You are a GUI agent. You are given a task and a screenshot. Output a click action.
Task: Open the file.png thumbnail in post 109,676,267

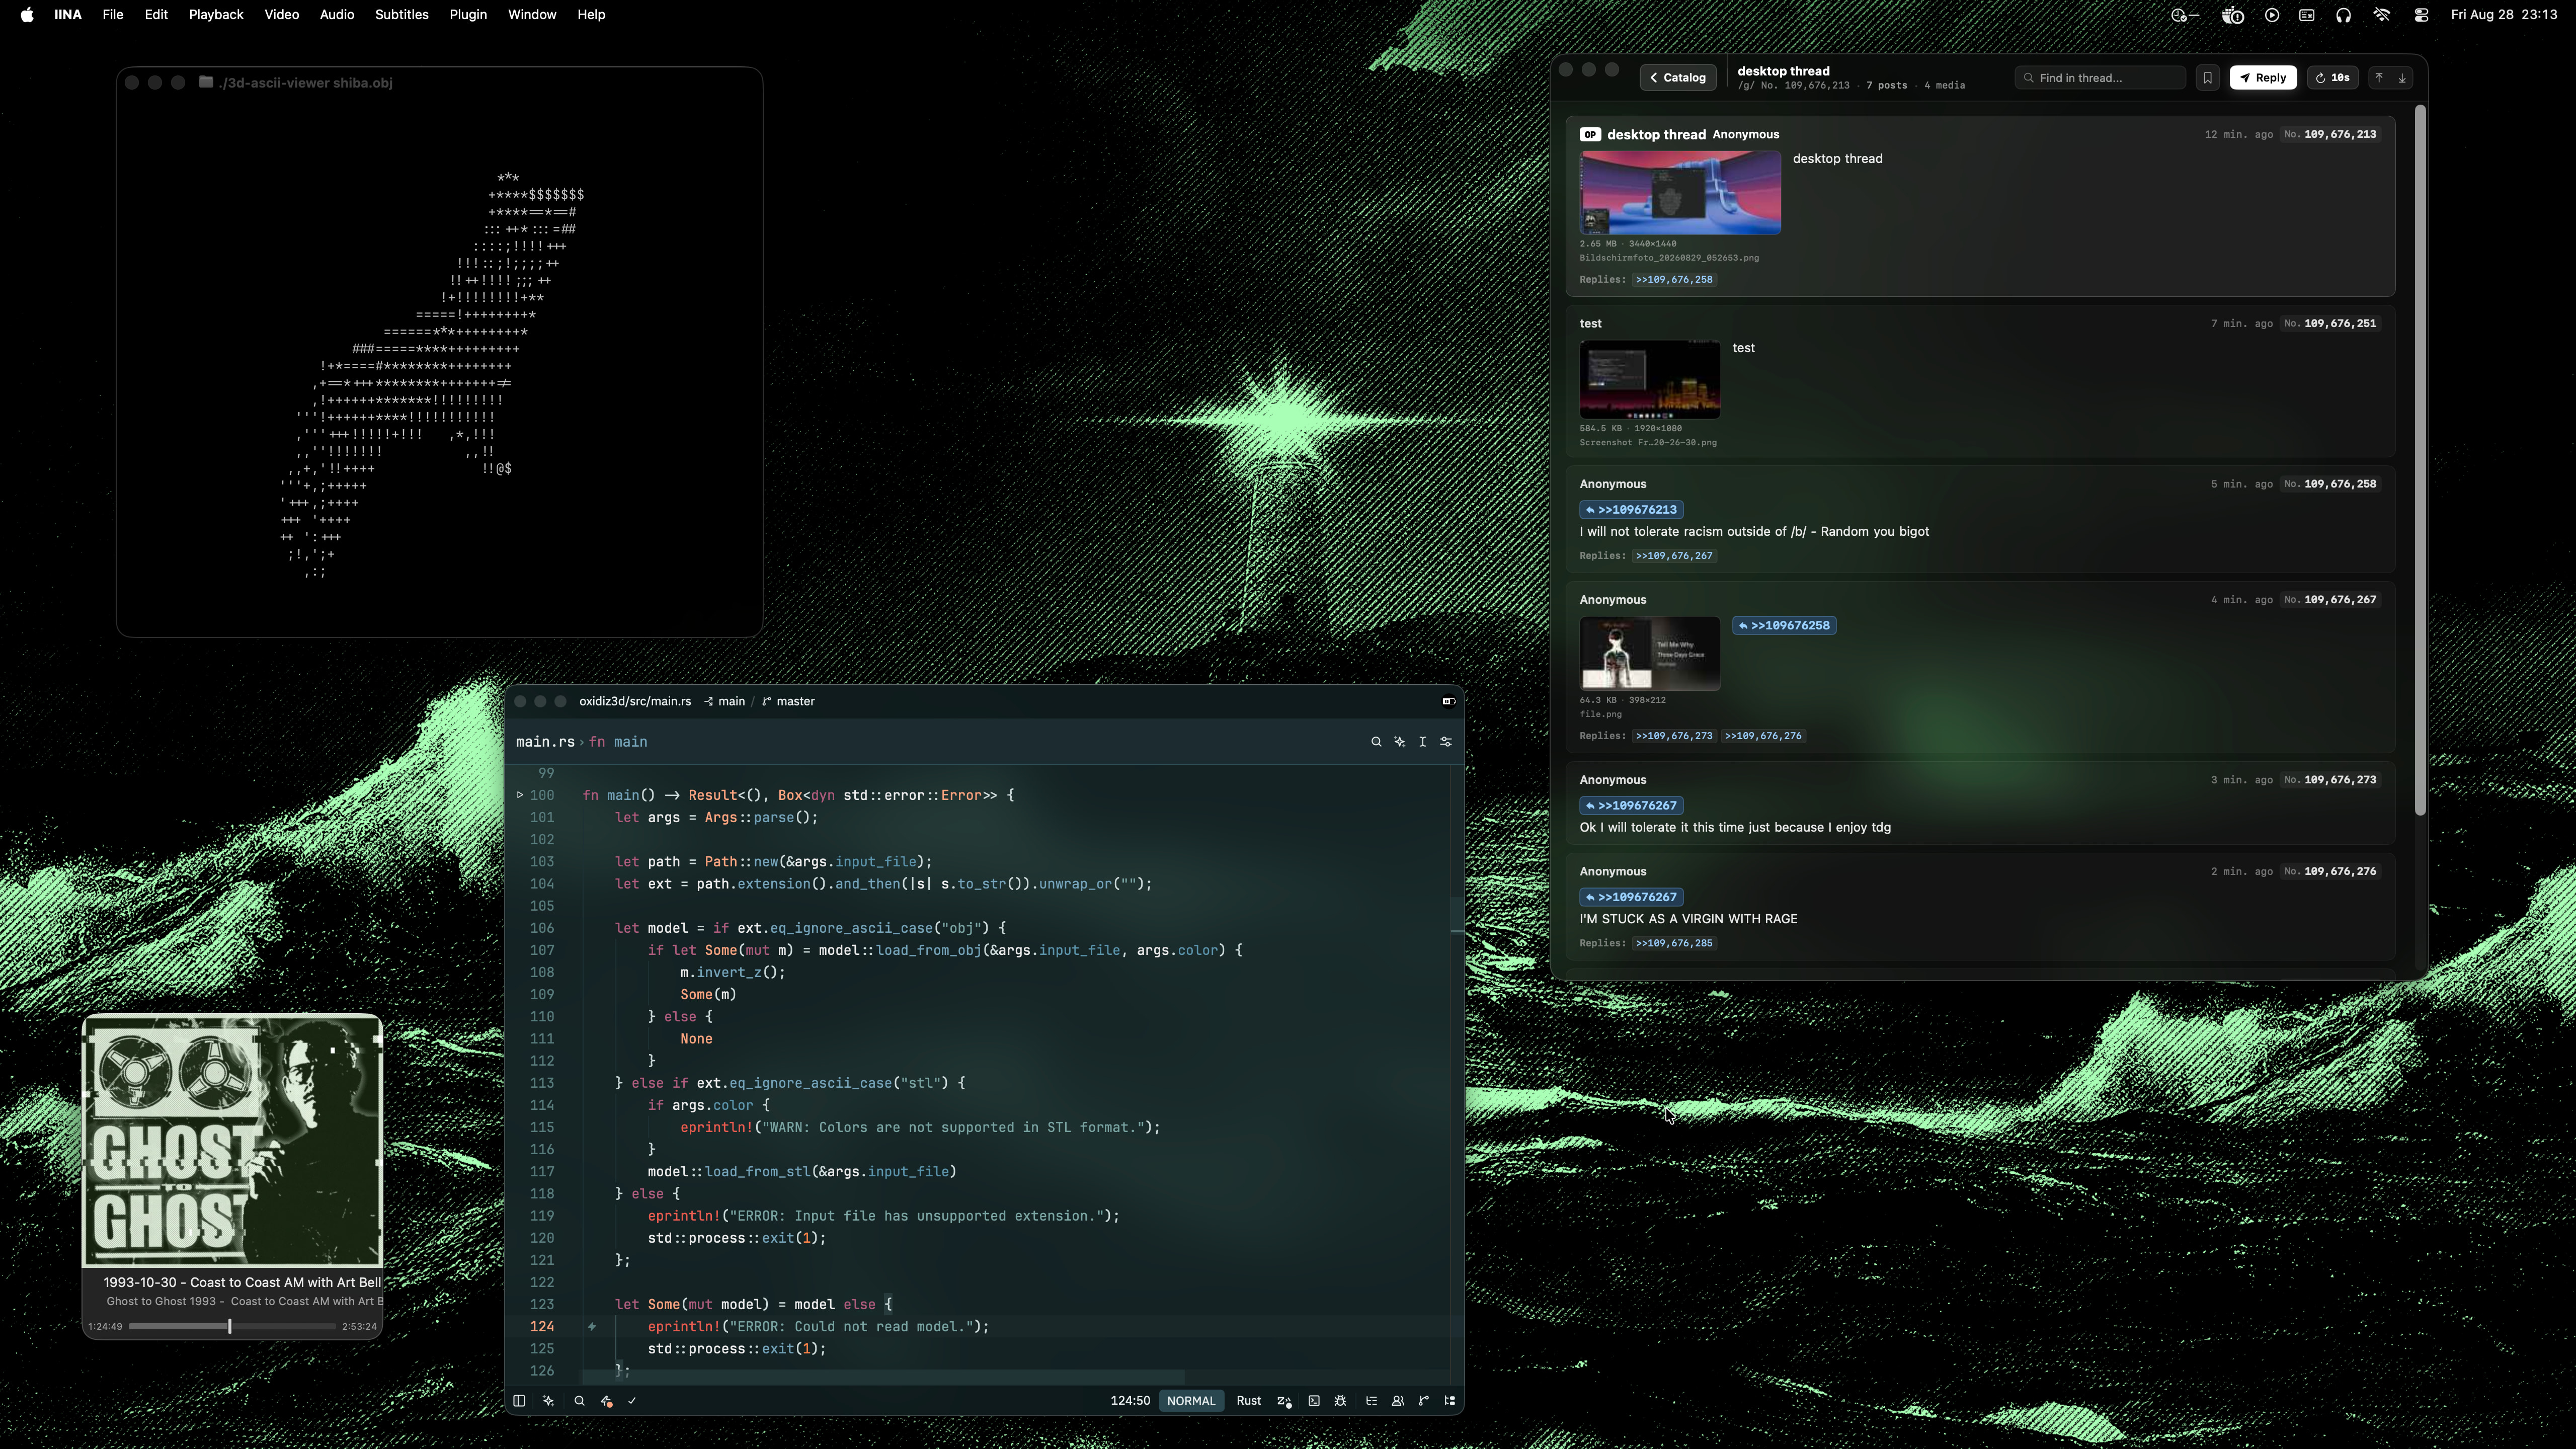pyautogui.click(x=1650, y=654)
